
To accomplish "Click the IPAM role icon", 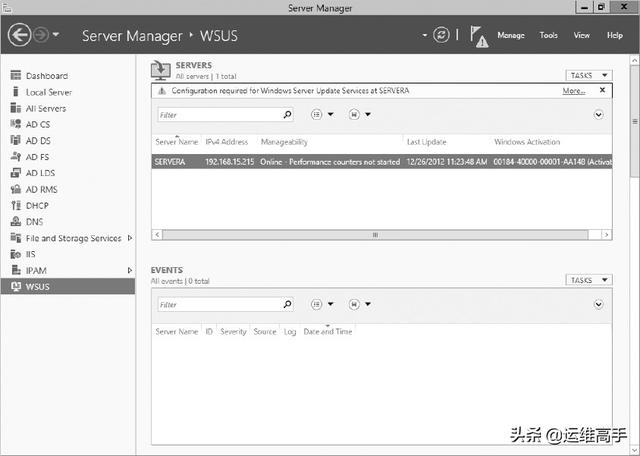I will (16, 270).
